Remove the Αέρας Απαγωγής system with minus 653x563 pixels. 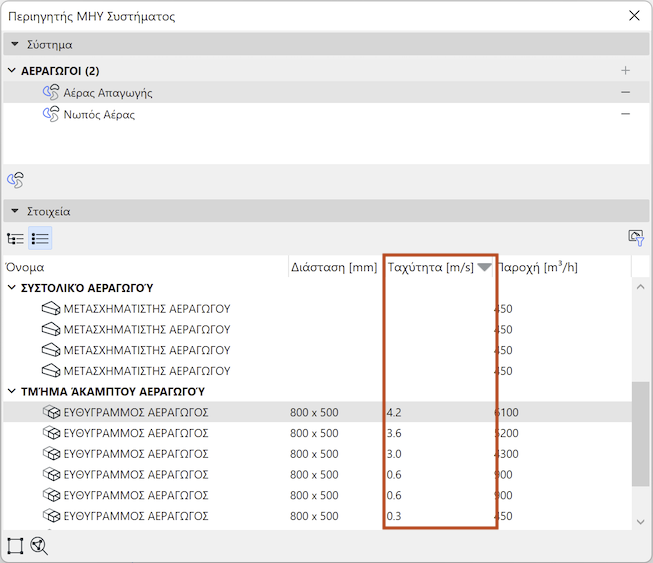[626, 93]
